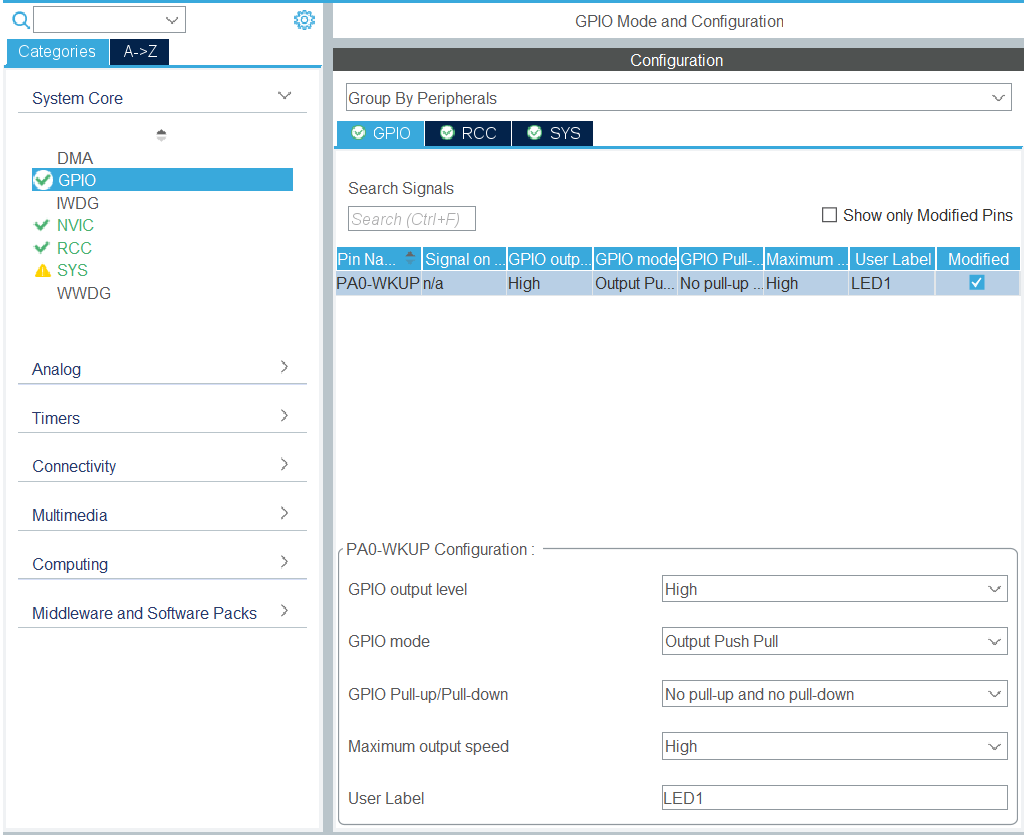Select GPIO in the System Core list
This screenshot has width=1024, height=835.
point(77,180)
